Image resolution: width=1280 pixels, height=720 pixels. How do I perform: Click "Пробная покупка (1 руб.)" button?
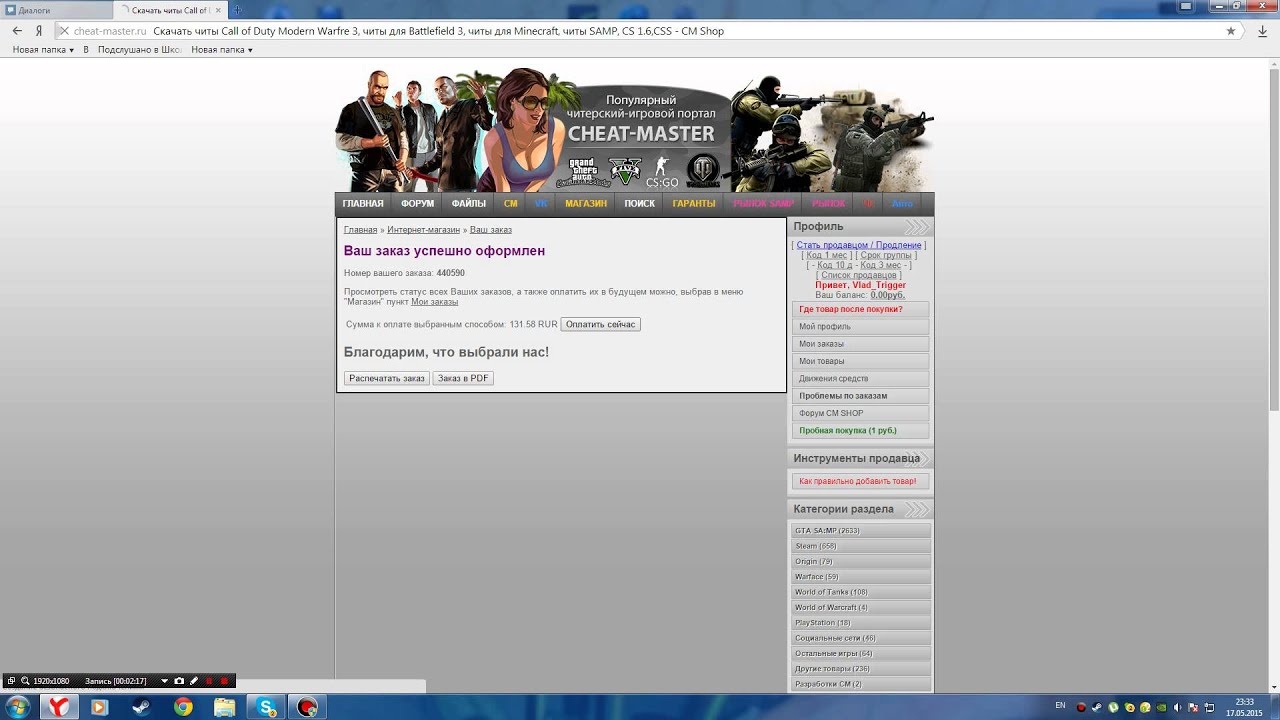tap(860, 431)
